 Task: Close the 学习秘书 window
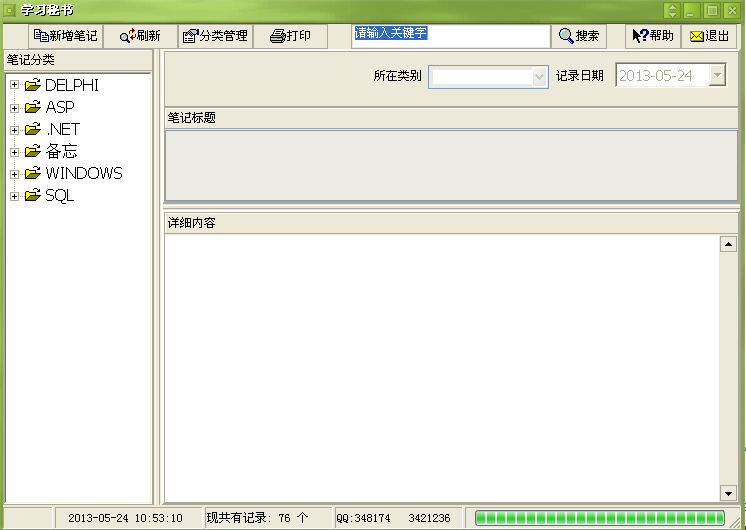tap(732, 10)
